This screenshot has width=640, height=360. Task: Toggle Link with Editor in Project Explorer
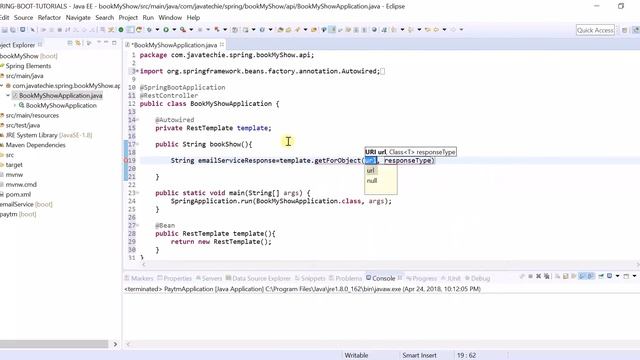tap(78, 43)
